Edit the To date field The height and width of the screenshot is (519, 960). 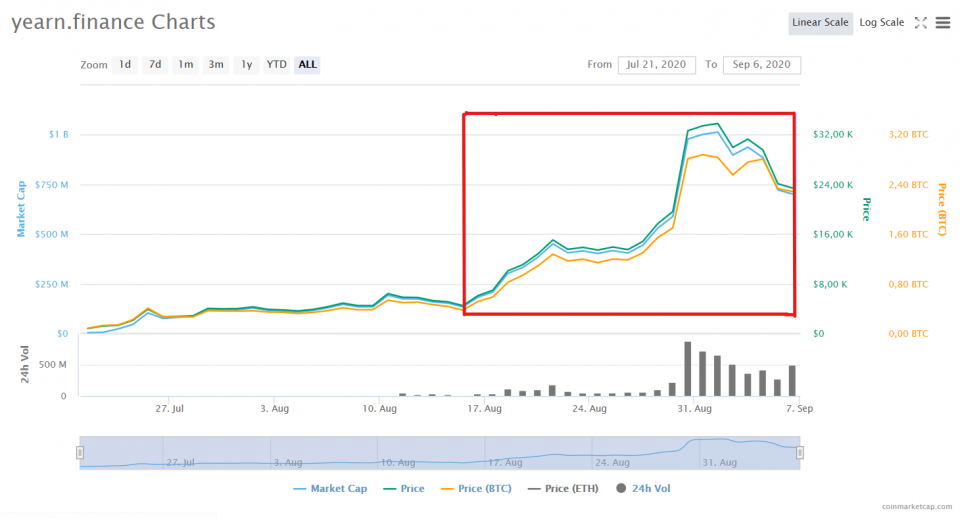pyautogui.click(x=762, y=65)
